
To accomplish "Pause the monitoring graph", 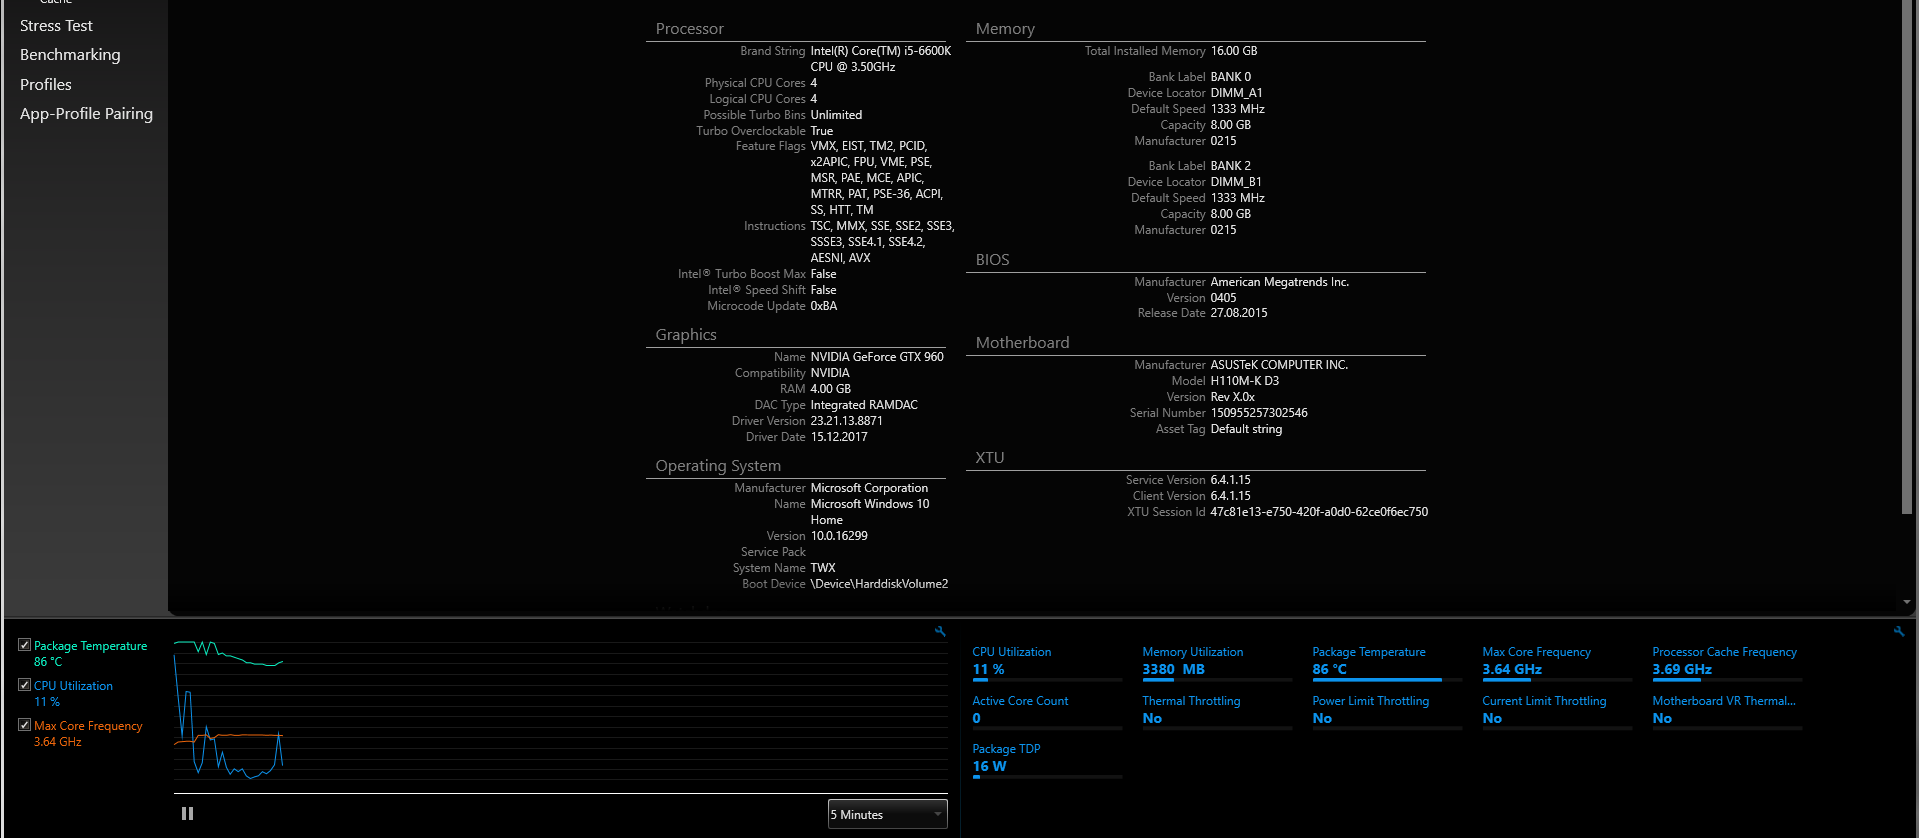I will click(x=187, y=814).
